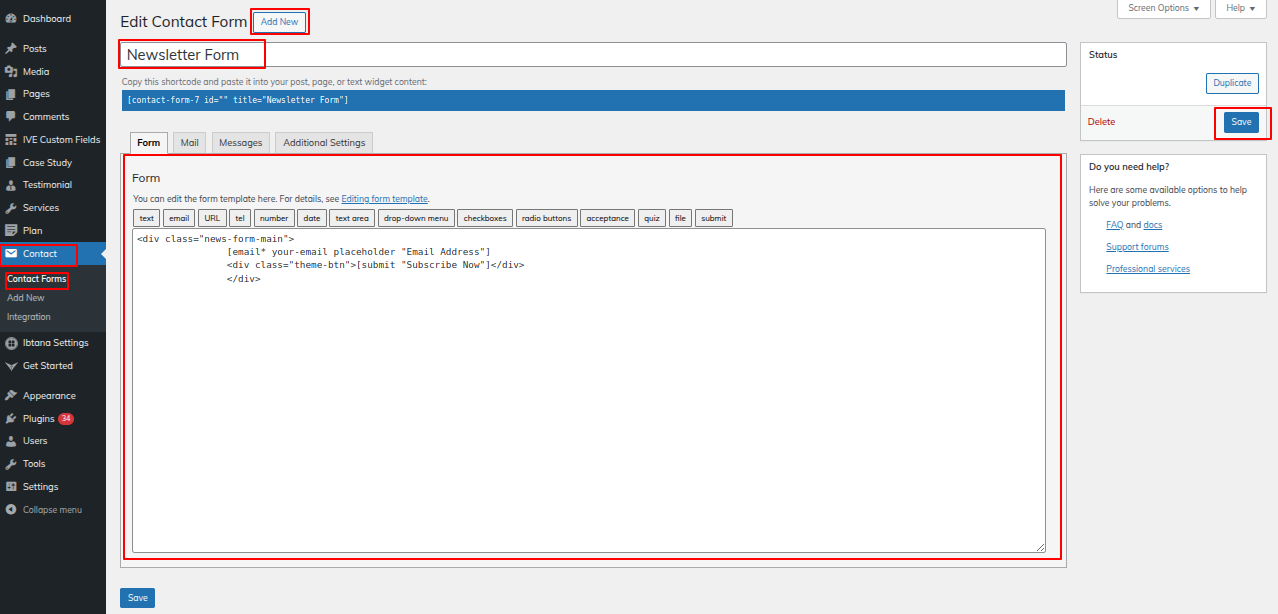Open Posts via the pushpin icon

(11, 49)
